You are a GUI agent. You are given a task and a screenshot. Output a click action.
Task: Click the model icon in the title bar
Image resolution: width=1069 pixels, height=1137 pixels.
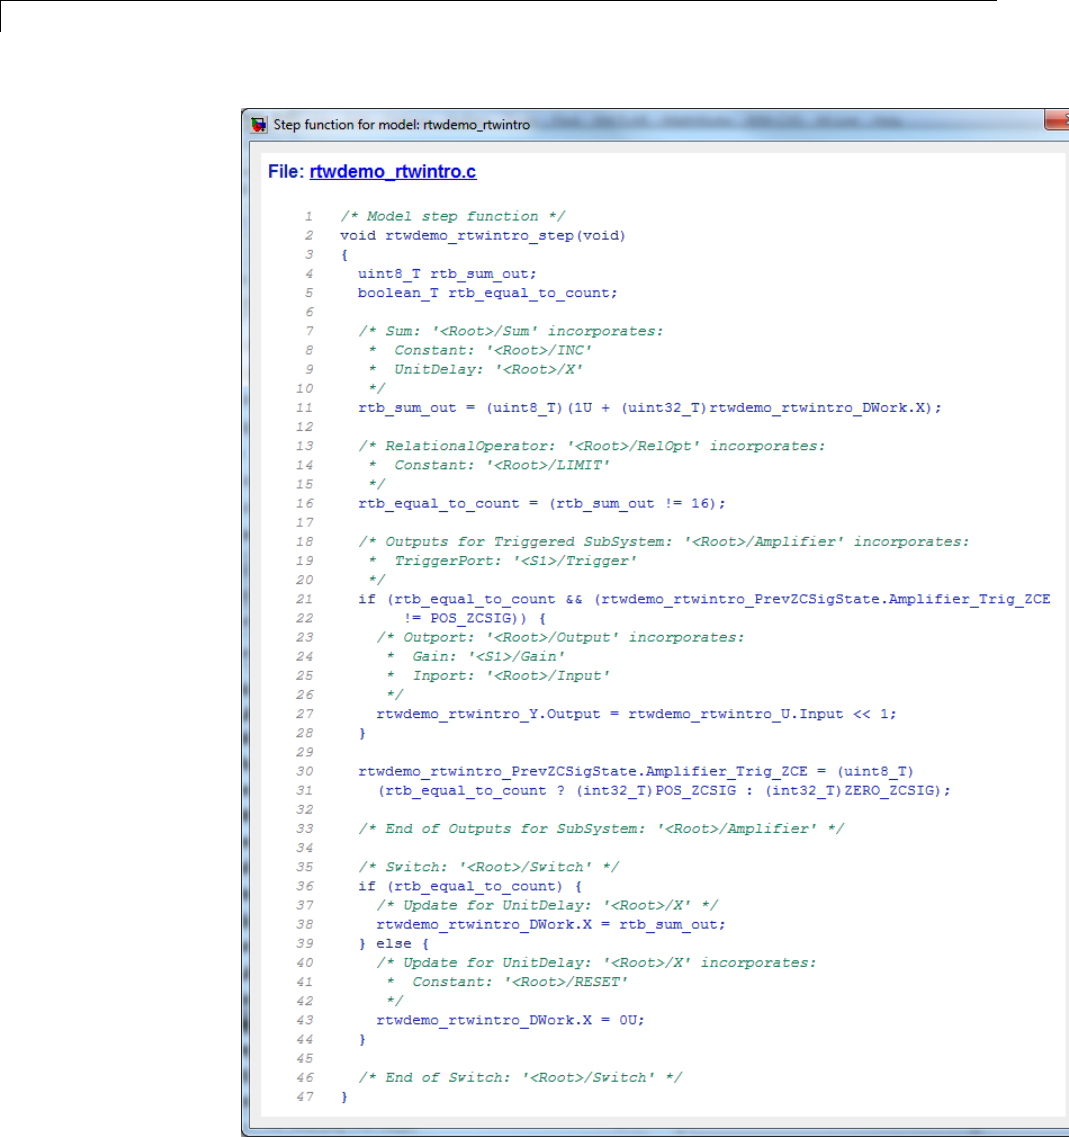[x=258, y=125]
